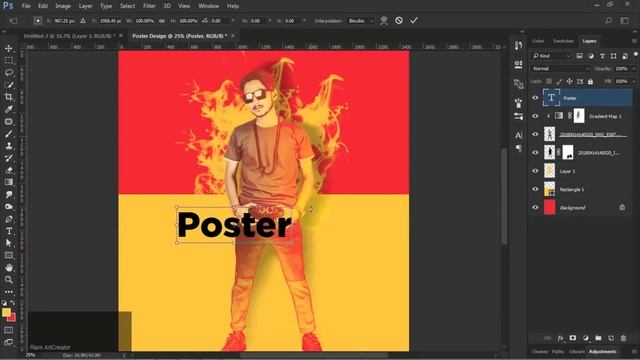The height and width of the screenshot is (360, 640).
Task: Cancel the transform with the cancel icon
Action: (399, 20)
